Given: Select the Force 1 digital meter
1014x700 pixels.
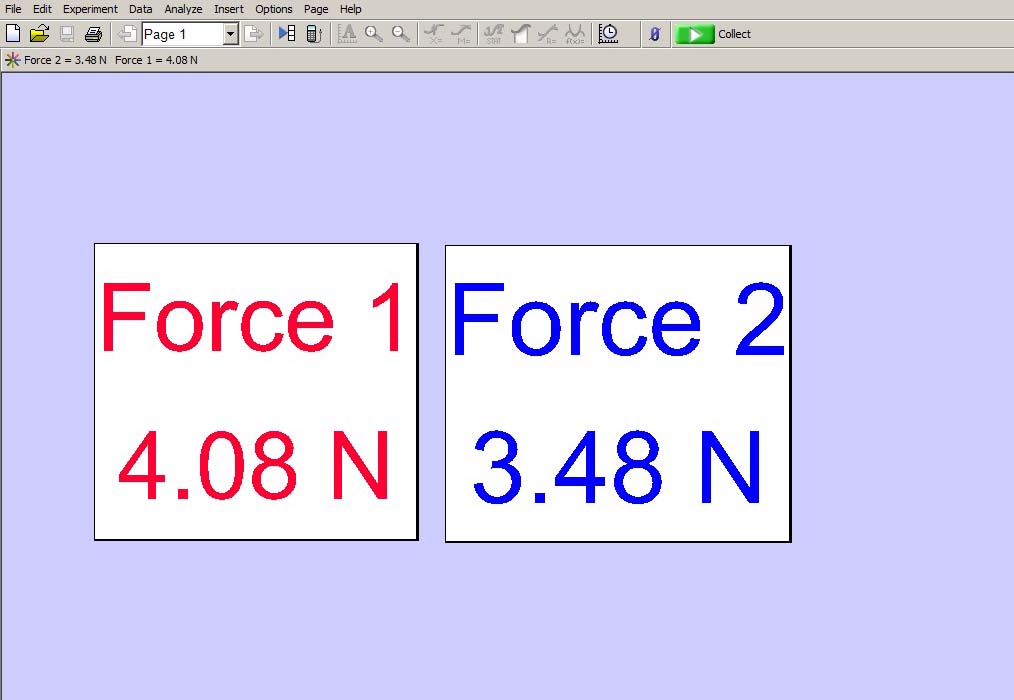Looking at the screenshot, I should pos(256,391).
